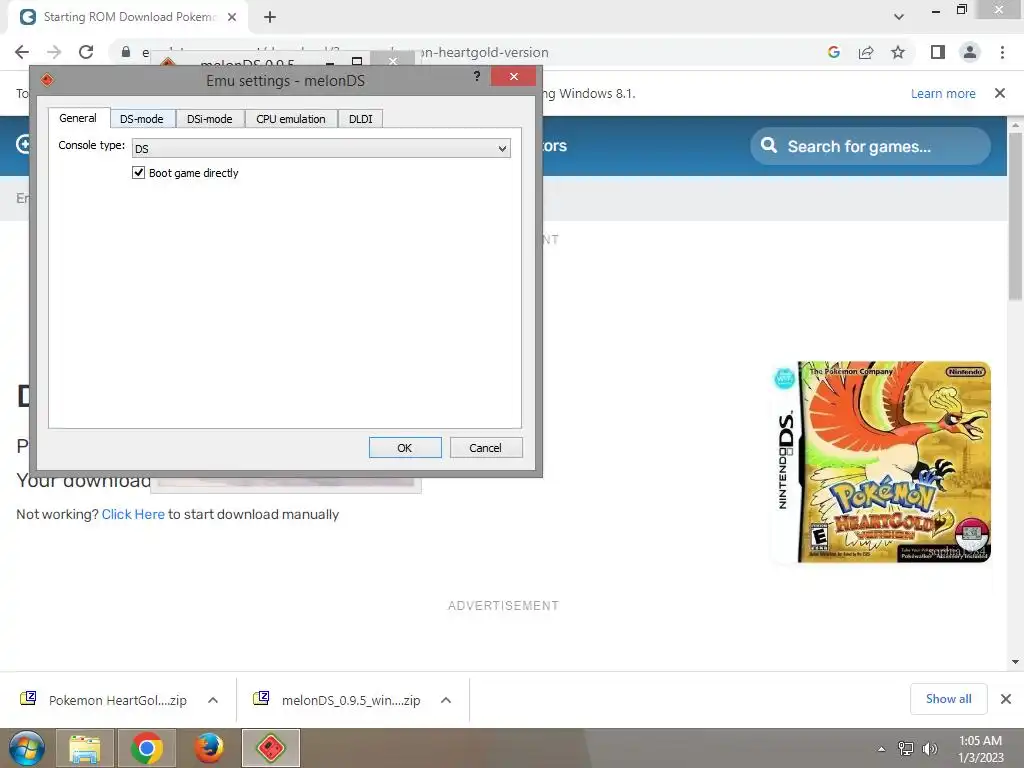The width and height of the screenshot is (1024, 768).
Task: Open Chrome from the taskbar
Action: [x=146, y=748]
